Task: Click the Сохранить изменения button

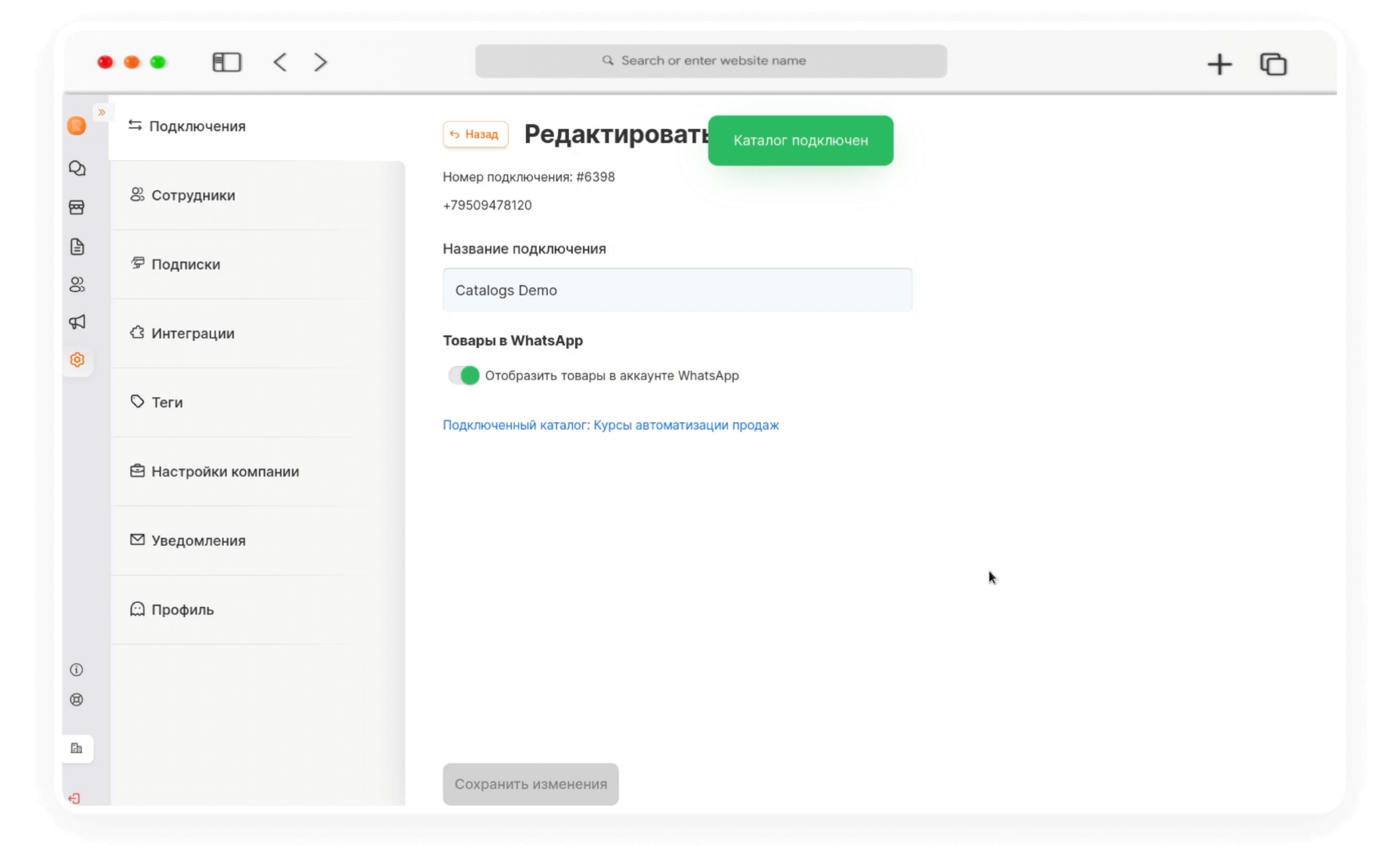Action: click(x=531, y=784)
